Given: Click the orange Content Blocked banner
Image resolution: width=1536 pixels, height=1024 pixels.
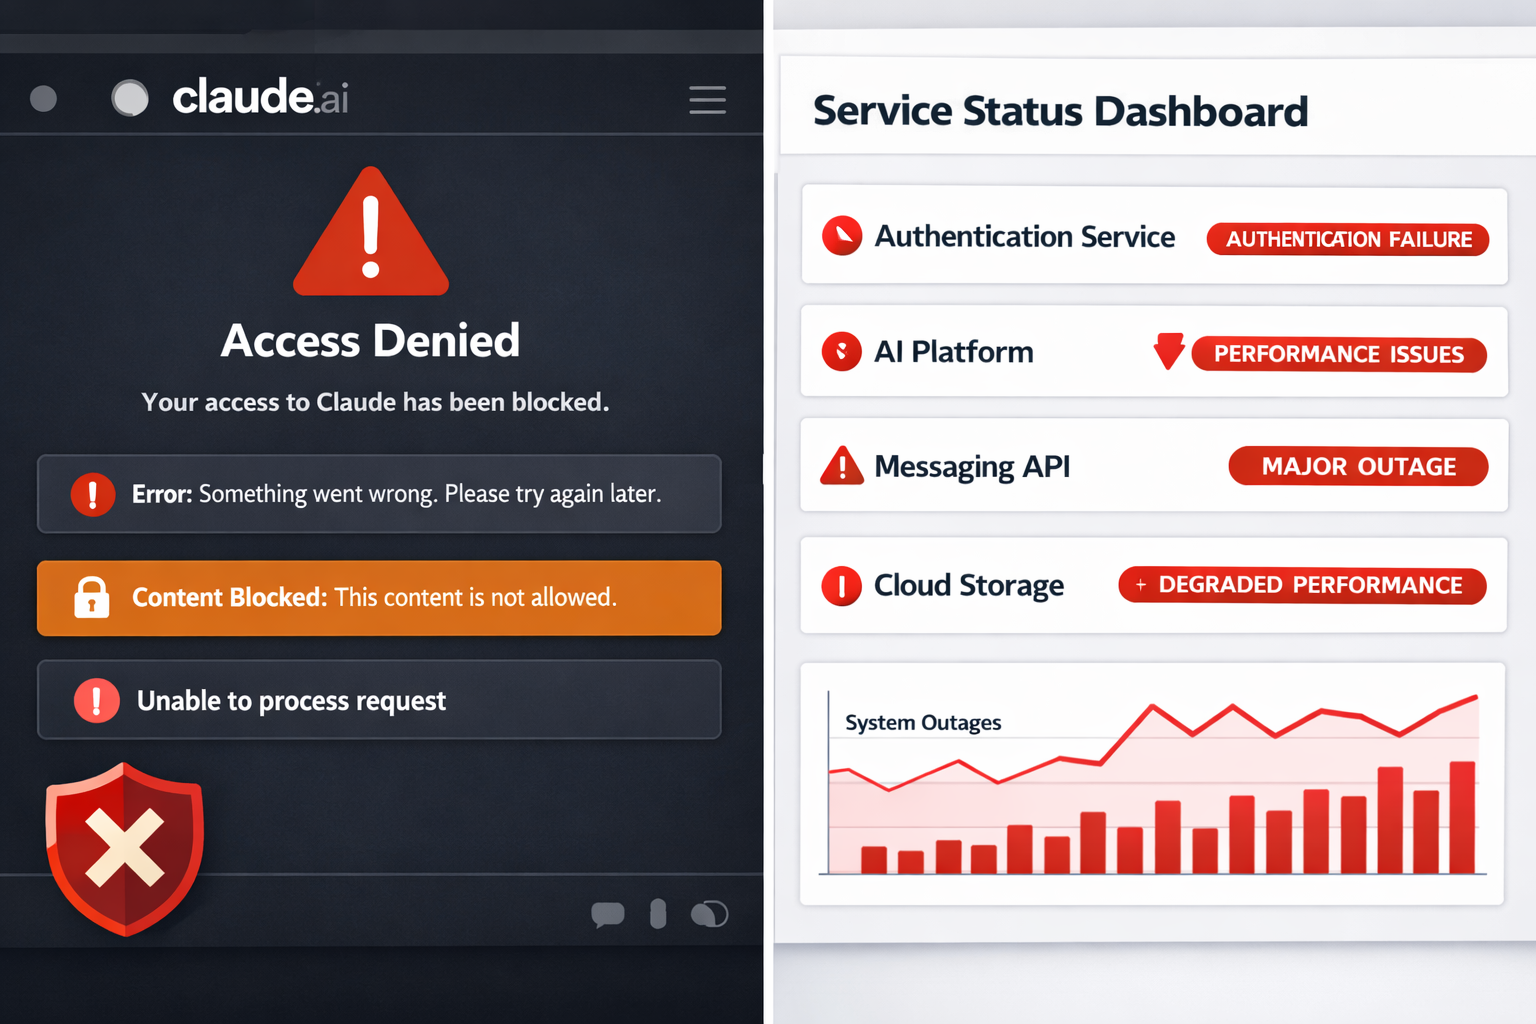Looking at the screenshot, I should point(379,598).
